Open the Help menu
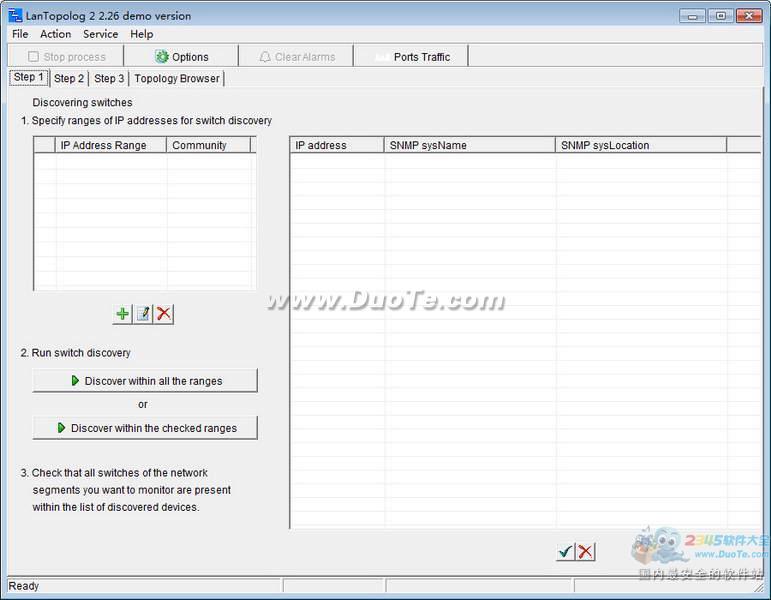Viewport: 771px width, 600px height. coord(142,34)
